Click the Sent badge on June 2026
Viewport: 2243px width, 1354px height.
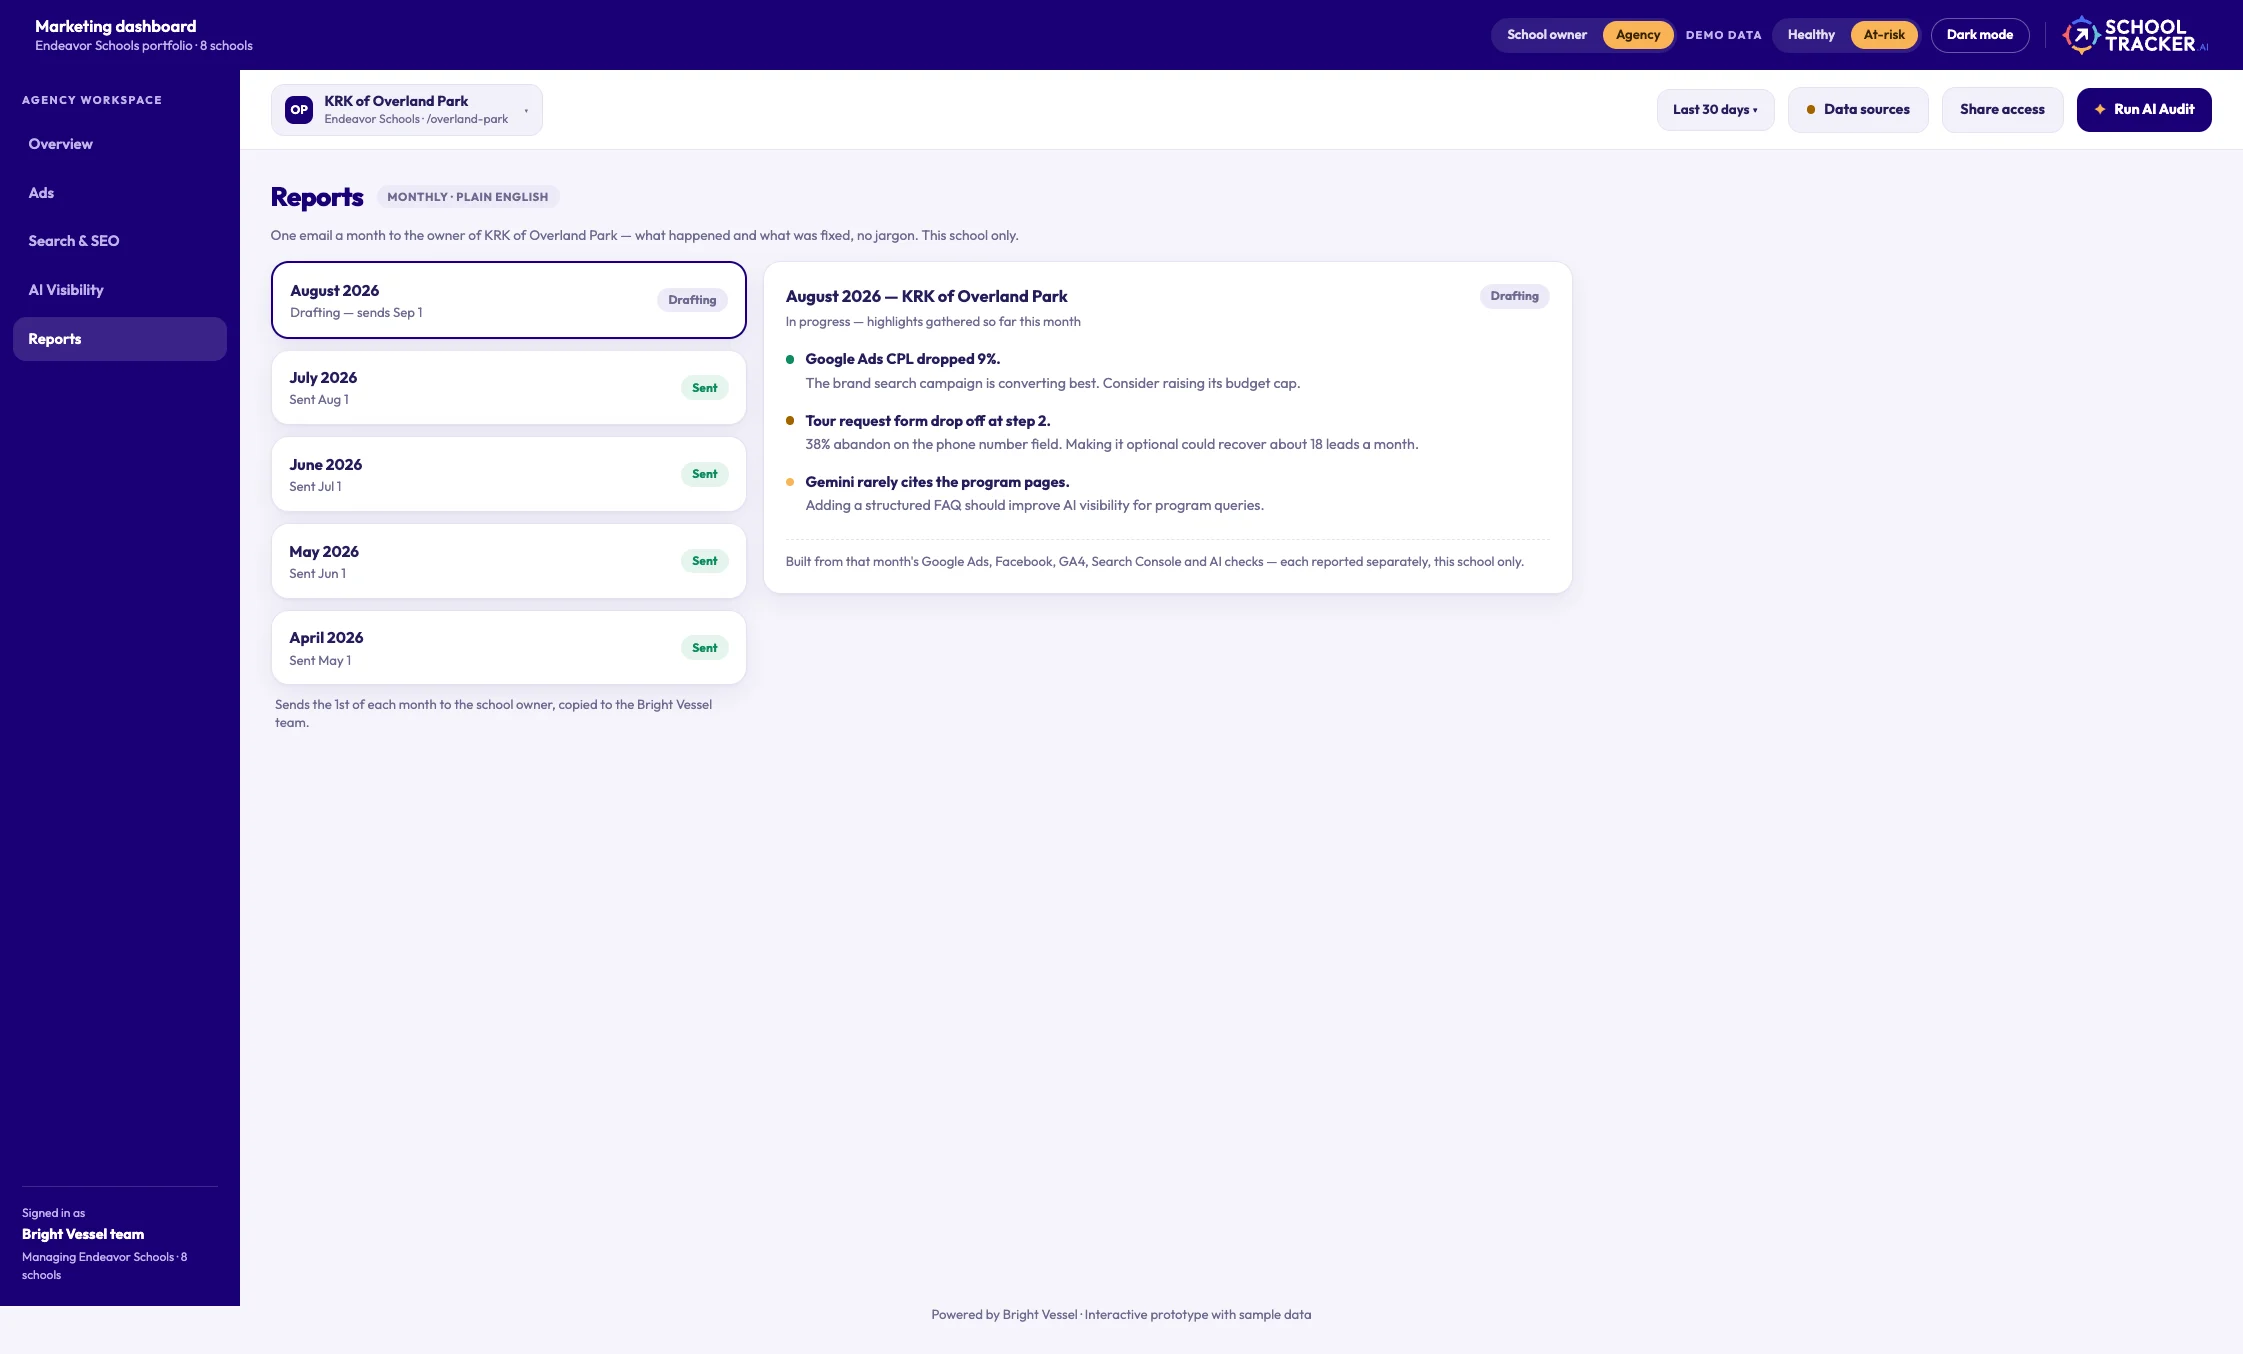coord(704,474)
